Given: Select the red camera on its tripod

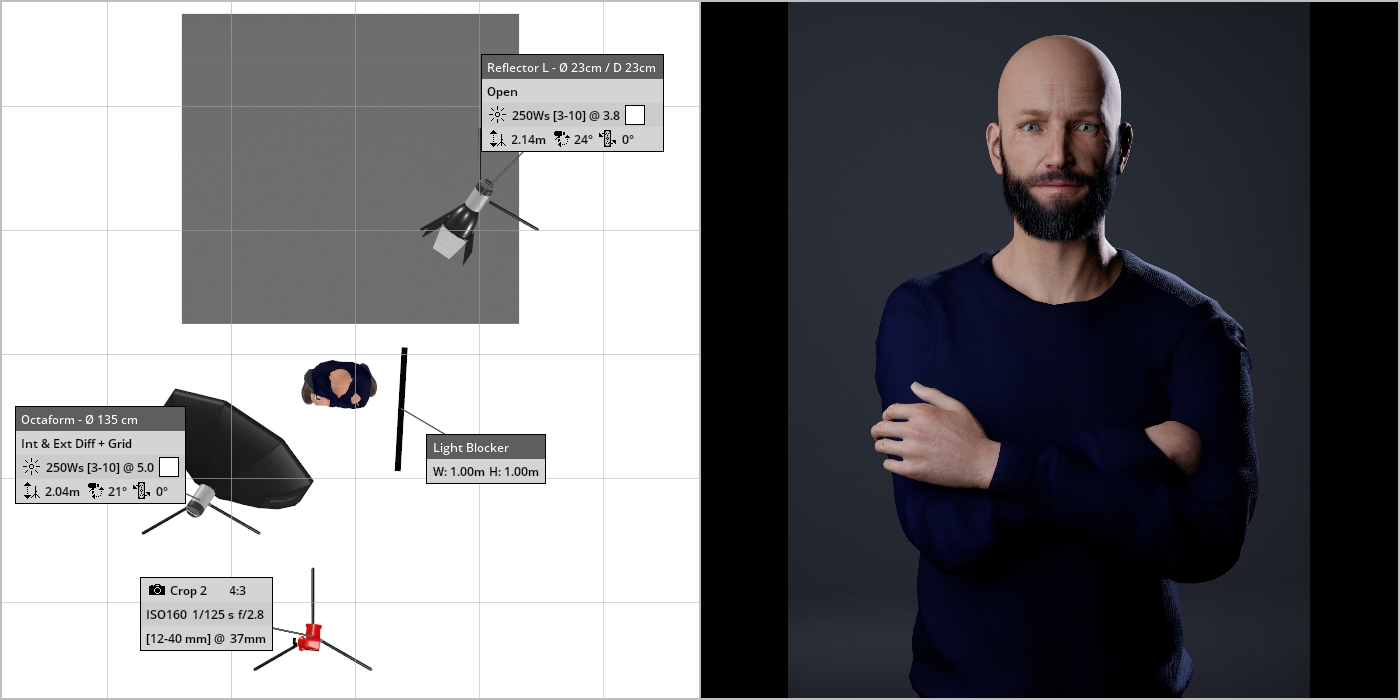Looking at the screenshot, I should [309, 636].
